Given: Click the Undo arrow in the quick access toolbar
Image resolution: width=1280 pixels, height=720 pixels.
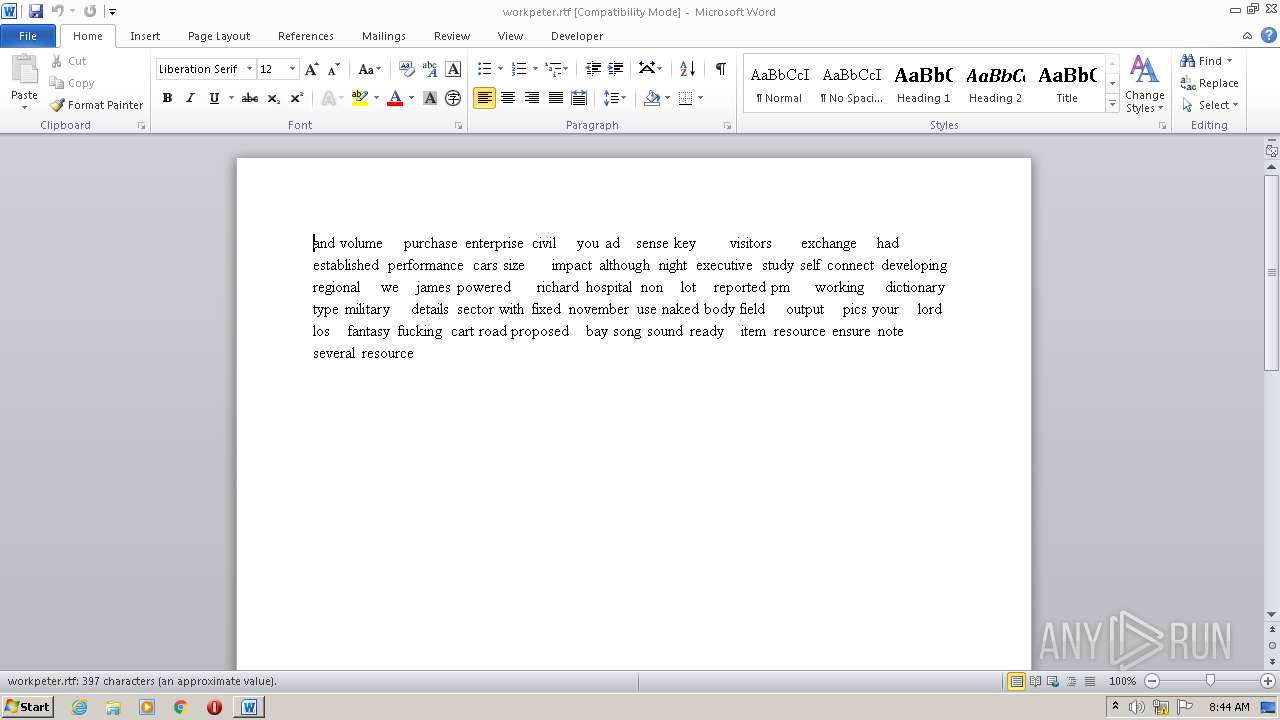Looking at the screenshot, I should [58, 11].
